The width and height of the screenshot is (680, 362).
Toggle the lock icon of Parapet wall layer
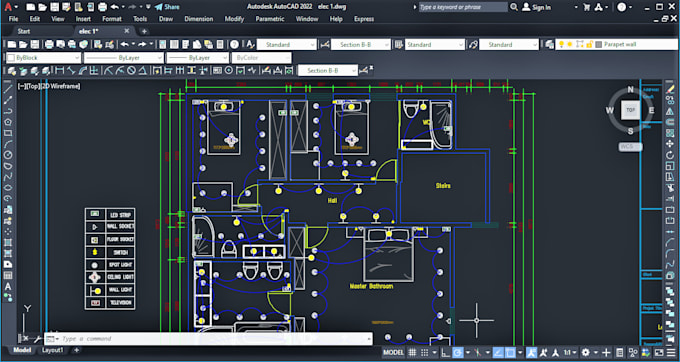589,44
